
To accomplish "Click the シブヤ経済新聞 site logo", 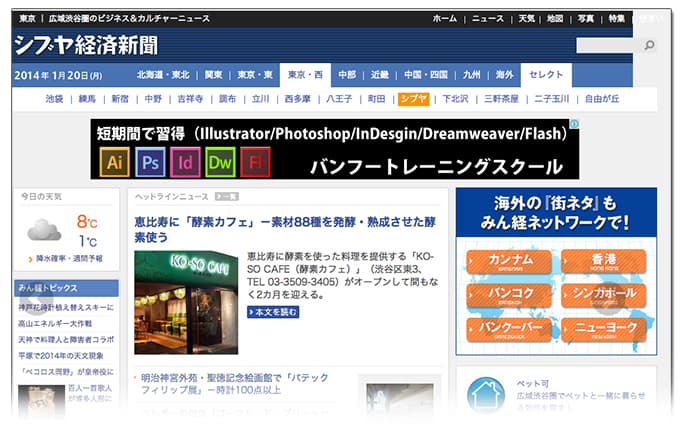I will (x=86, y=45).
